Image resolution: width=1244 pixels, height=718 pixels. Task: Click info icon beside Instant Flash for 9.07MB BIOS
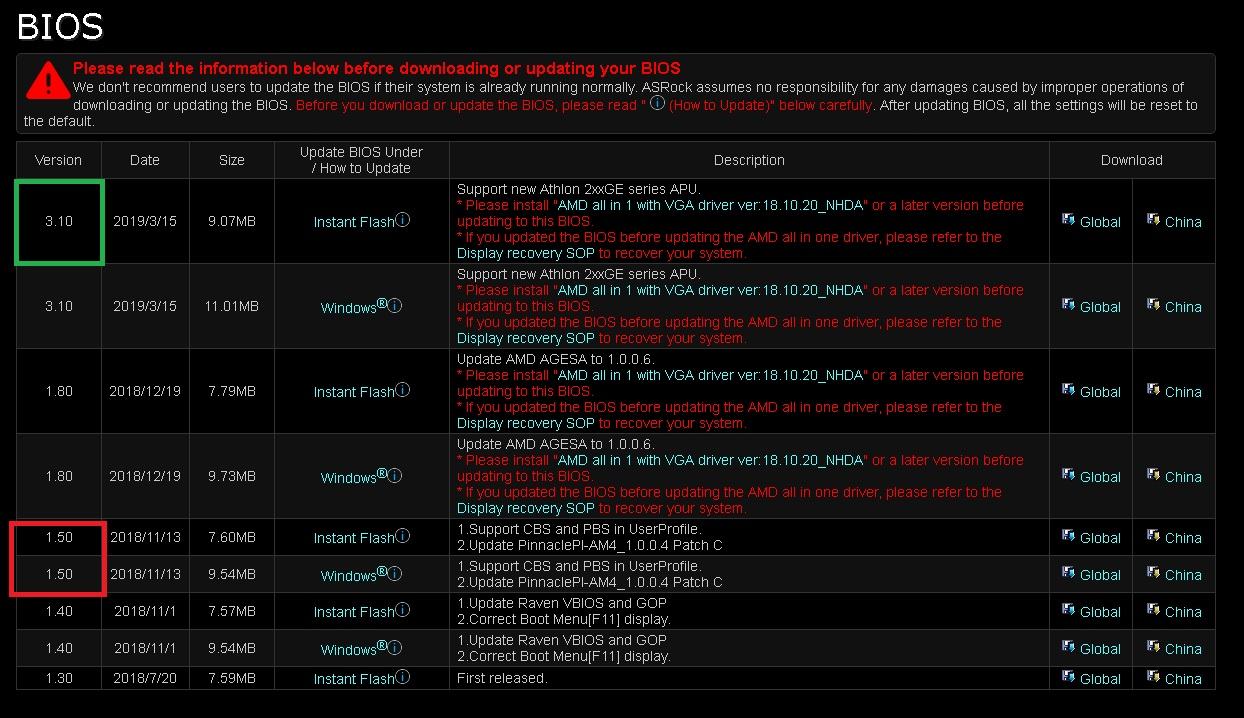403,220
